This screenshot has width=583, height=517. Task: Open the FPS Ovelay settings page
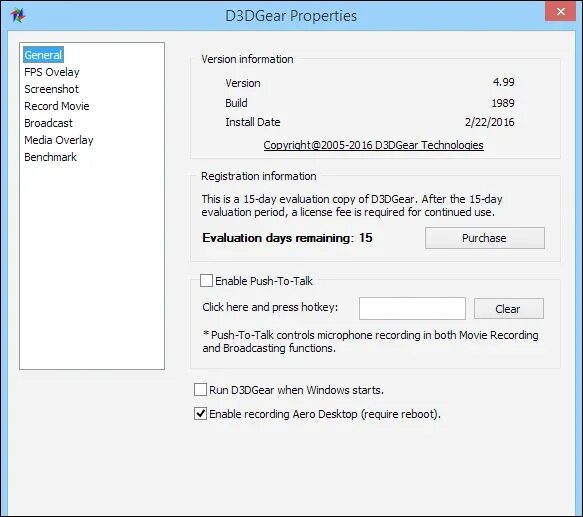point(52,72)
